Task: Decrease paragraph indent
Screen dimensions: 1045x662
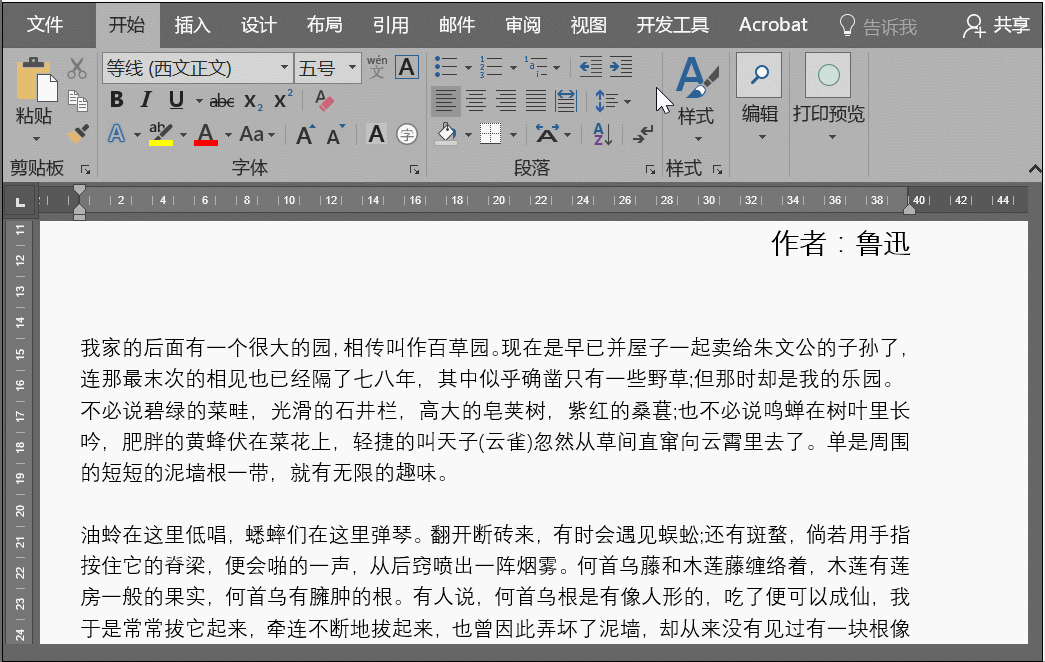Action: [x=590, y=67]
